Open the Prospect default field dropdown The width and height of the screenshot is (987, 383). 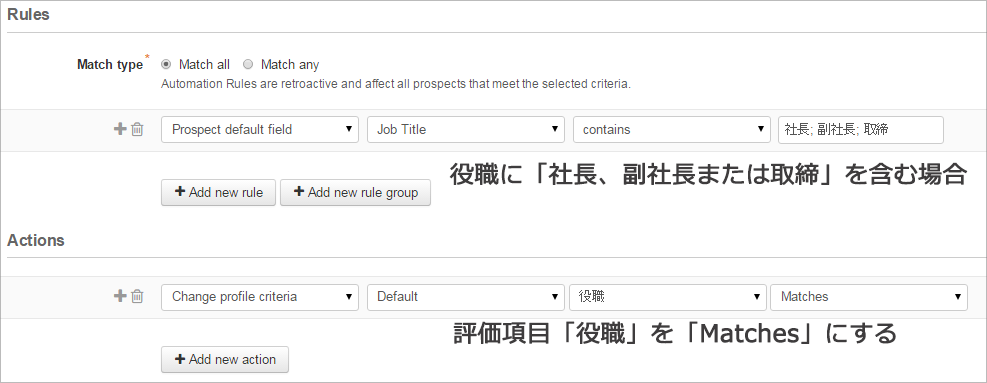[x=260, y=129]
